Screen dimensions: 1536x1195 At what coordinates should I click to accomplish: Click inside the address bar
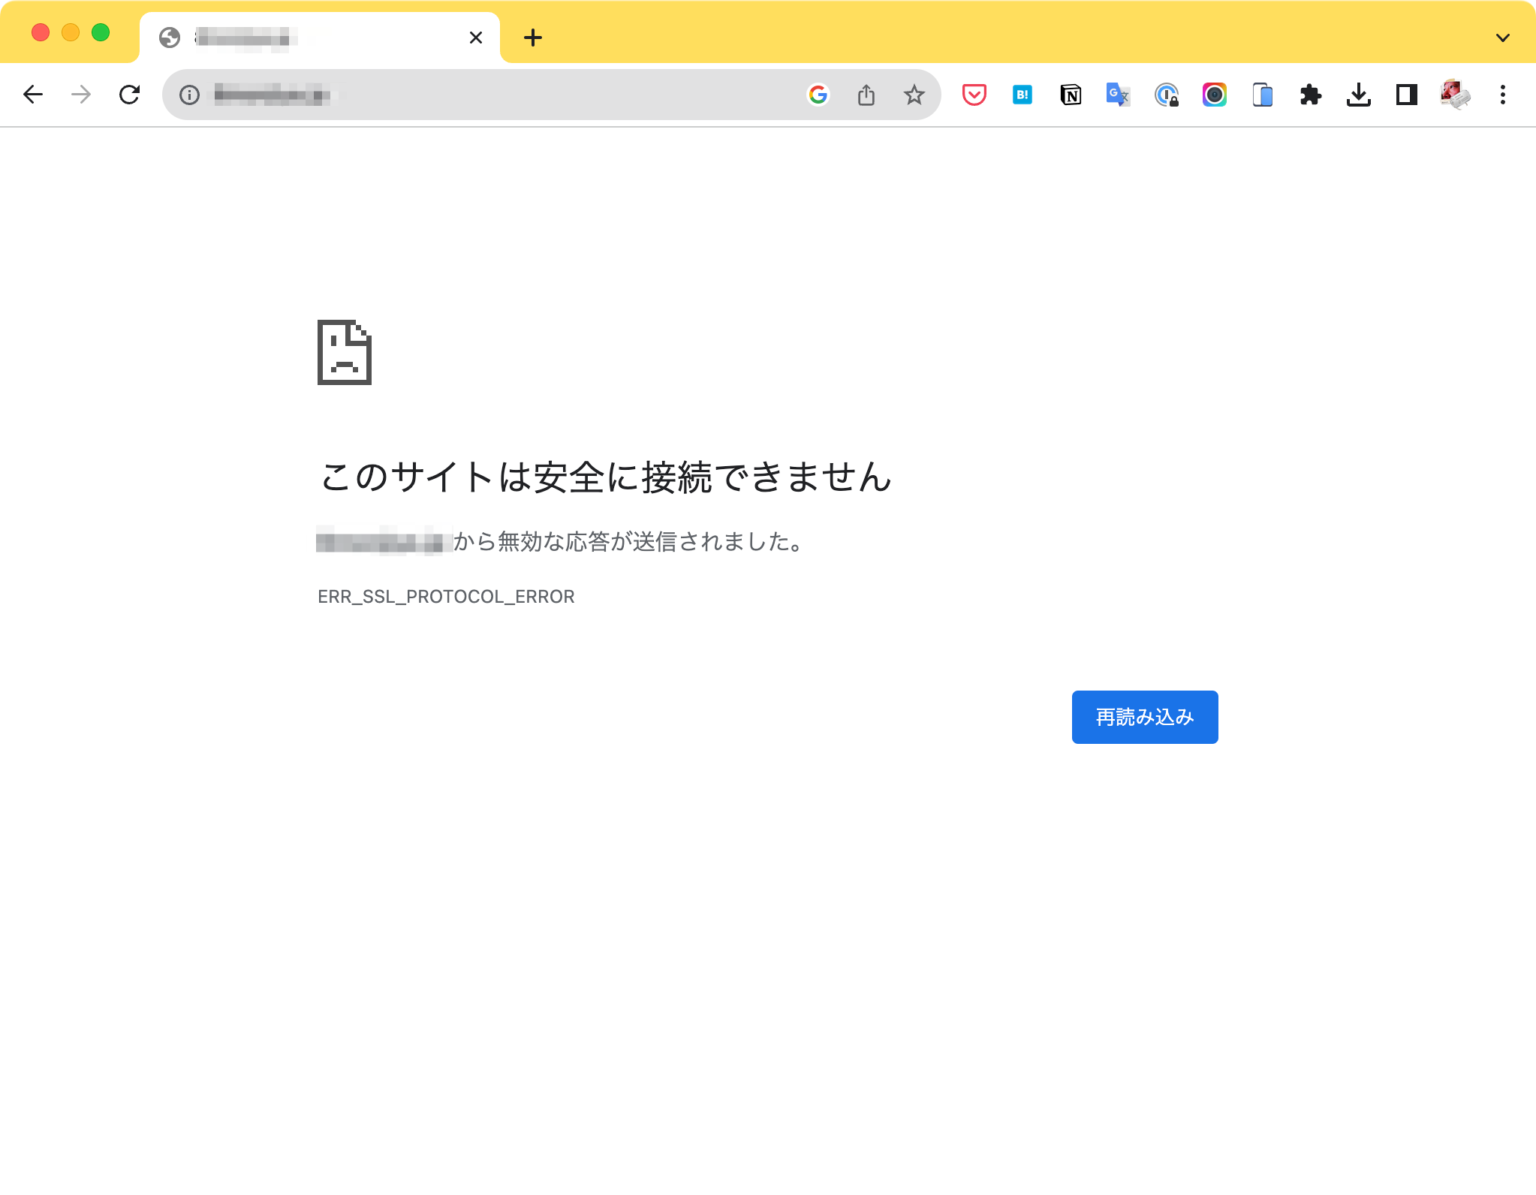point(450,94)
